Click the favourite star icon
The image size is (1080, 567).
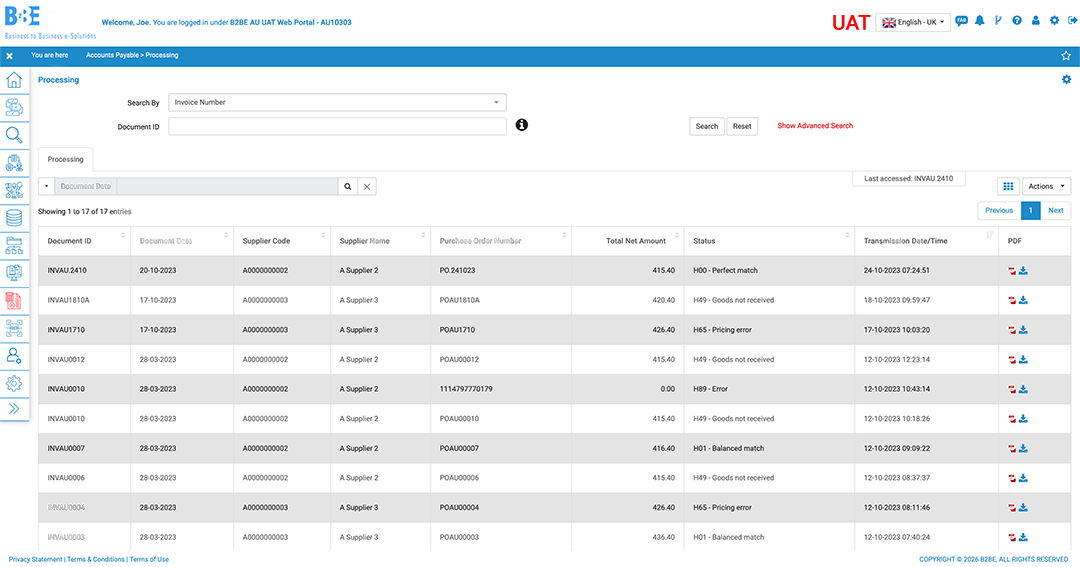1065,56
